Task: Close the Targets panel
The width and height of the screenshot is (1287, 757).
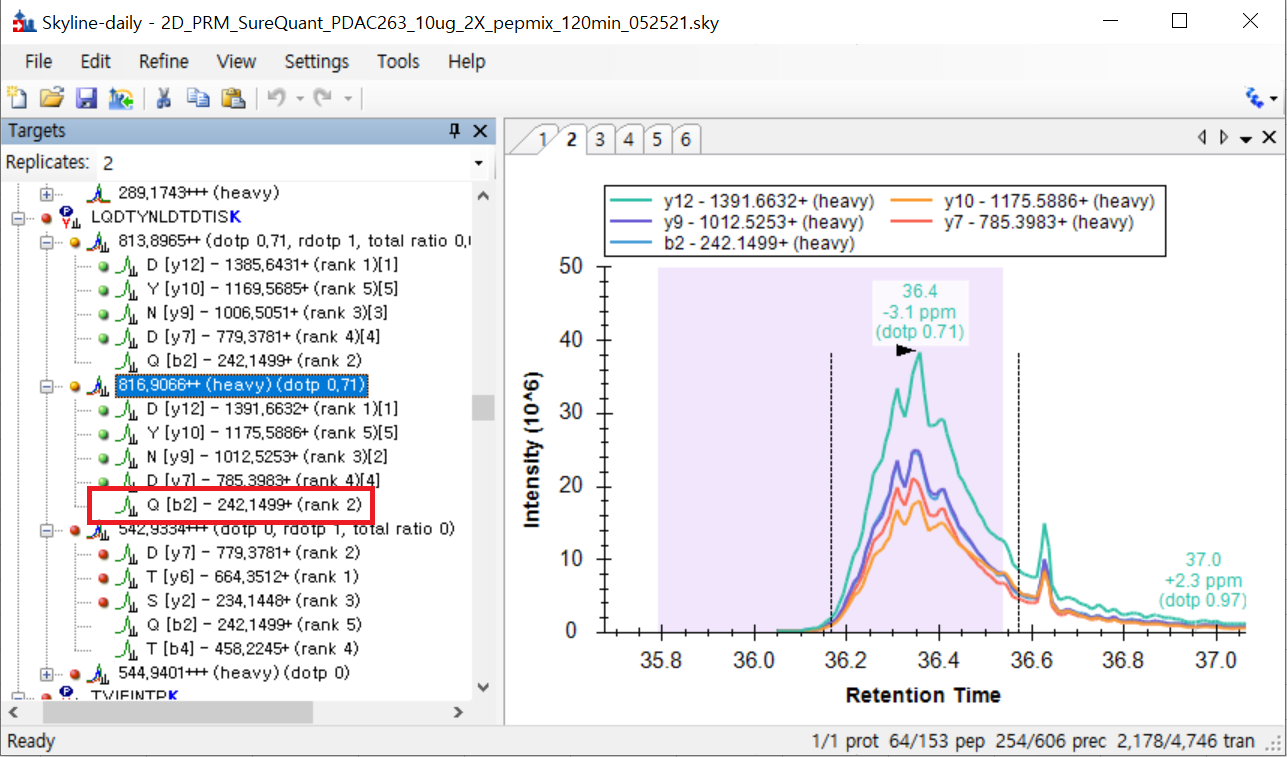Action: [x=480, y=131]
